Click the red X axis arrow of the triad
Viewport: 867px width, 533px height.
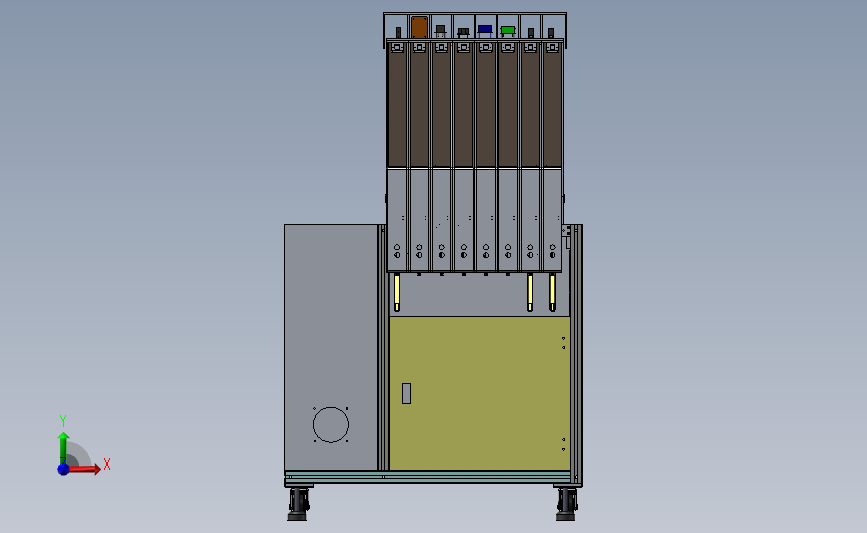83,469
